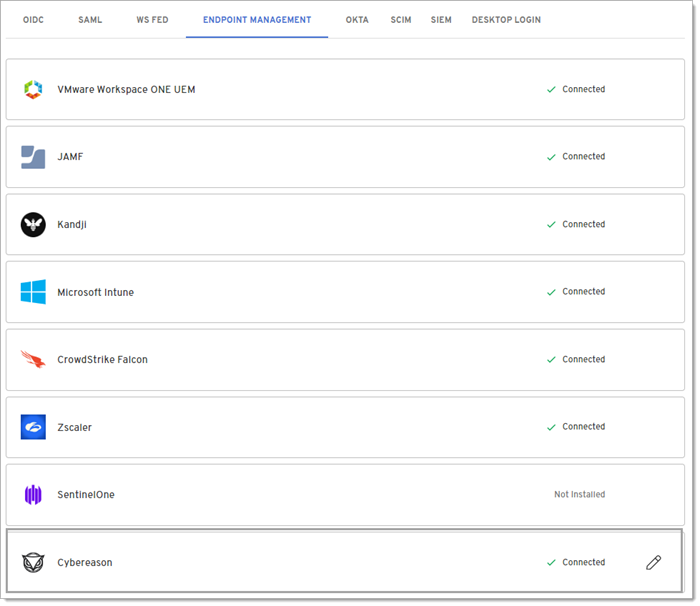Click the Cybereason integration name
Image resolution: width=700 pixels, height=606 pixels.
point(85,563)
